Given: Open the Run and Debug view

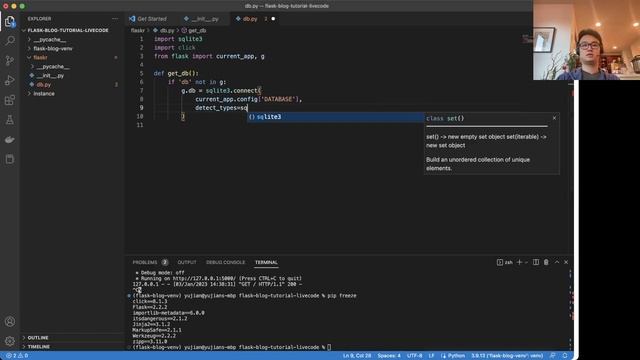Looking at the screenshot, I should (x=10, y=80).
